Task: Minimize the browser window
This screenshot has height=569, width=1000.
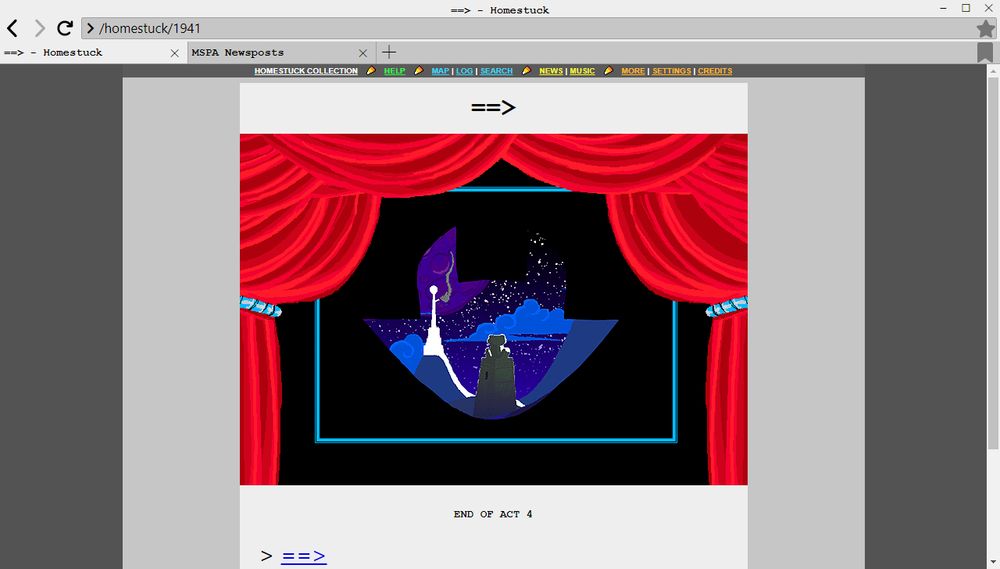Action: (943, 8)
